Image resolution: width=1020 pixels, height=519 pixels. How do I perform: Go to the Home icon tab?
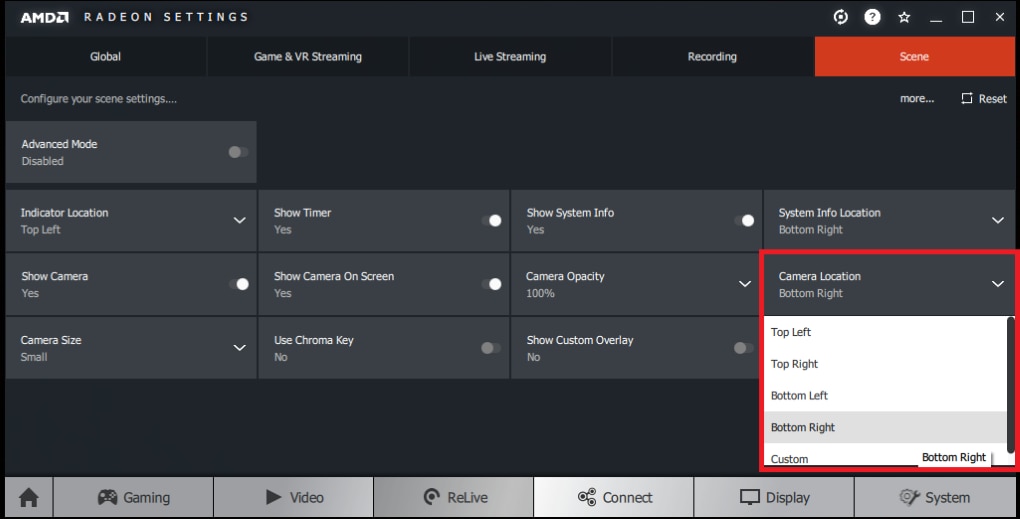29,498
